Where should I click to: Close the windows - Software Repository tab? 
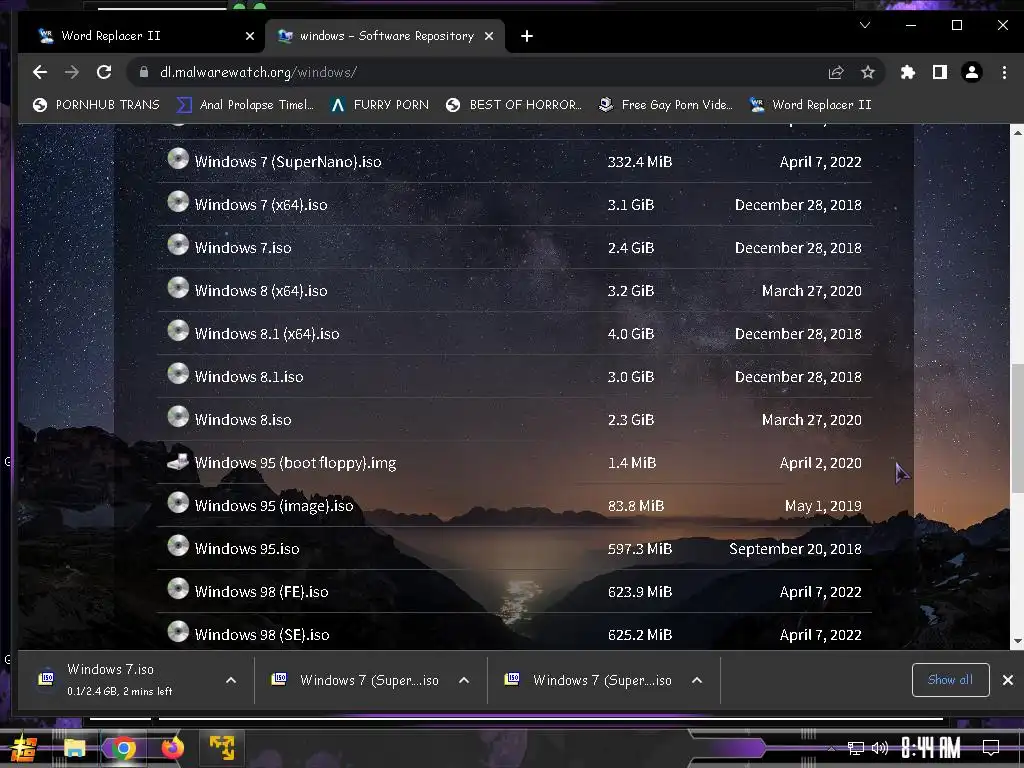pos(488,37)
